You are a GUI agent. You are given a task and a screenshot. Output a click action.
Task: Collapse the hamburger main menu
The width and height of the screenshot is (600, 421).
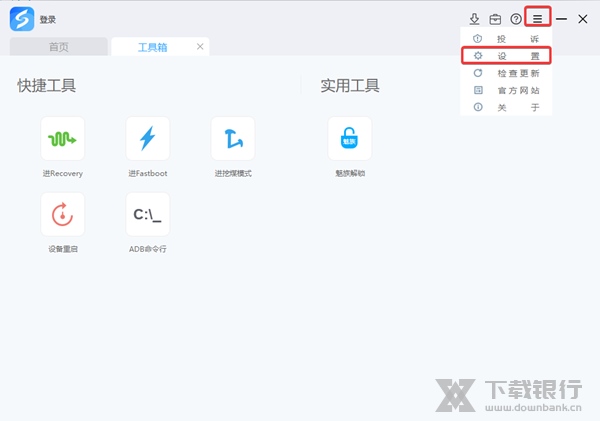point(538,19)
